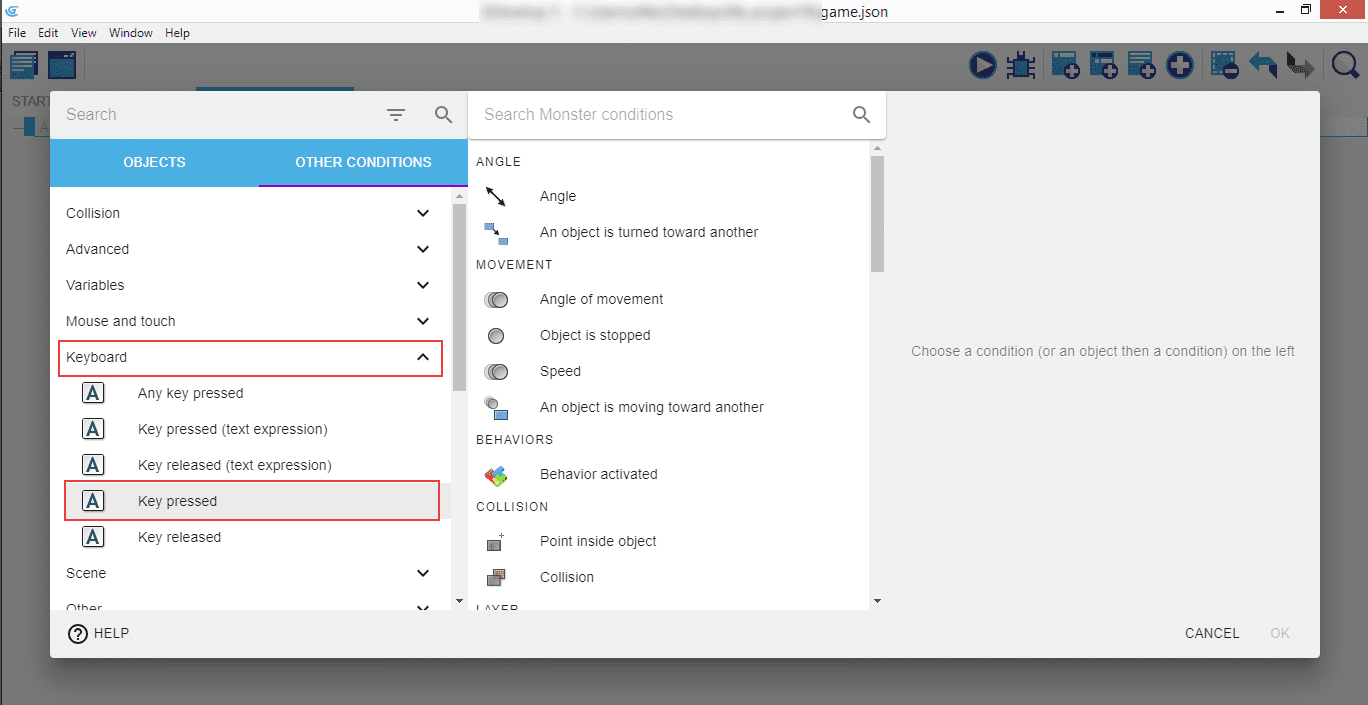Open the Edit menu

tap(48, 33)
